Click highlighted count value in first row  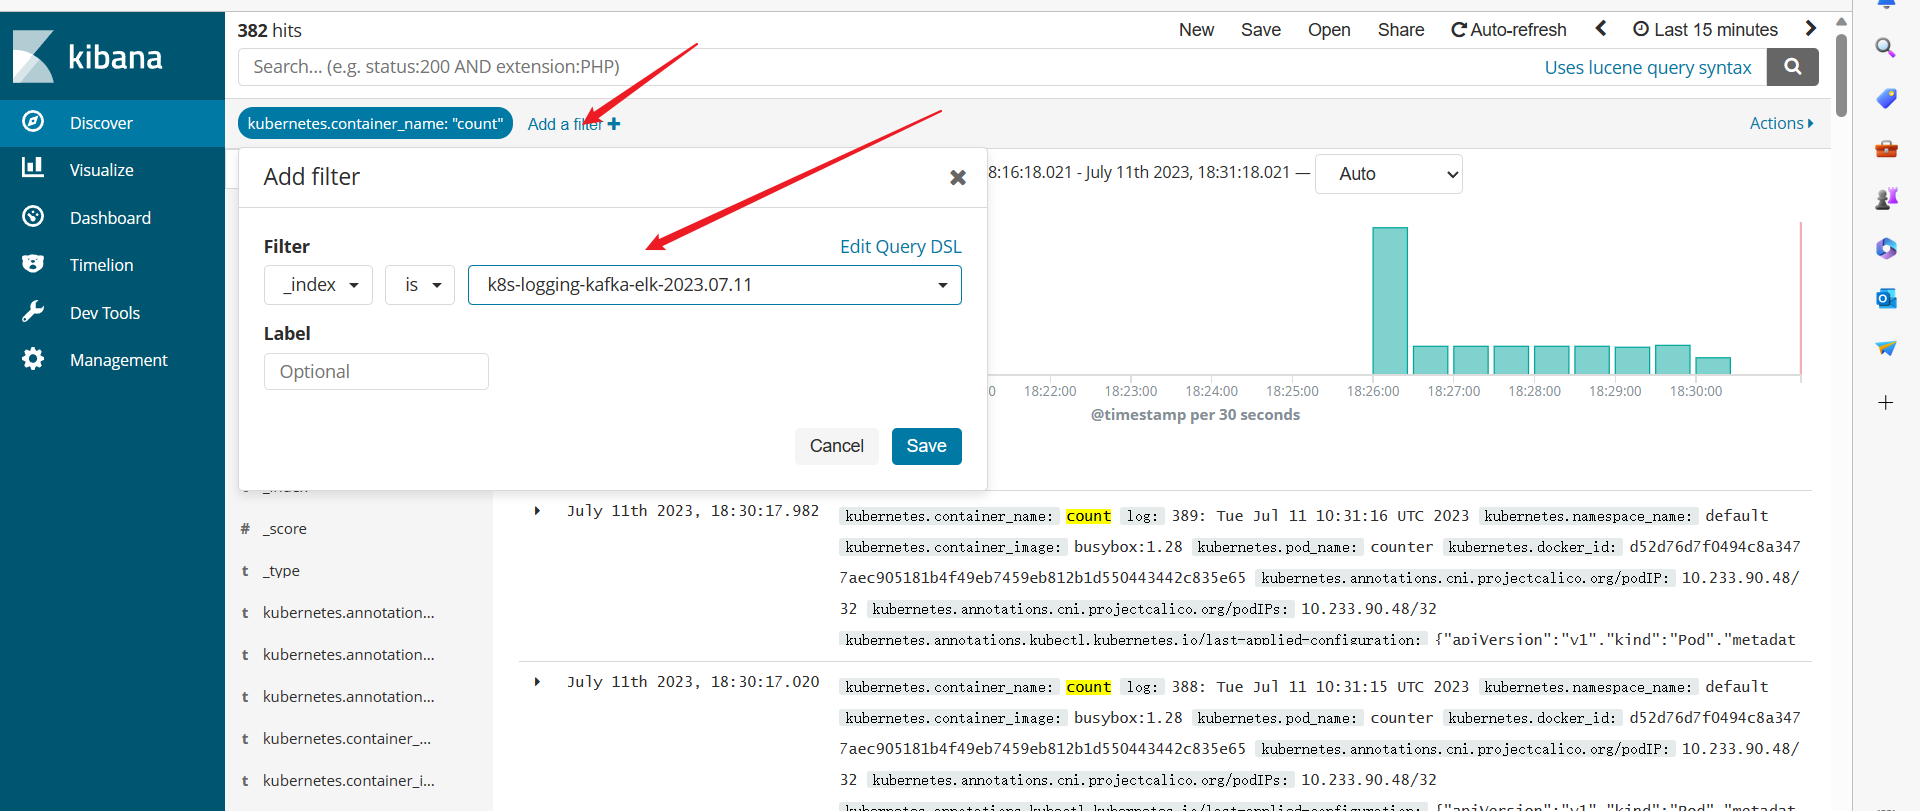tap(1088, 516)
